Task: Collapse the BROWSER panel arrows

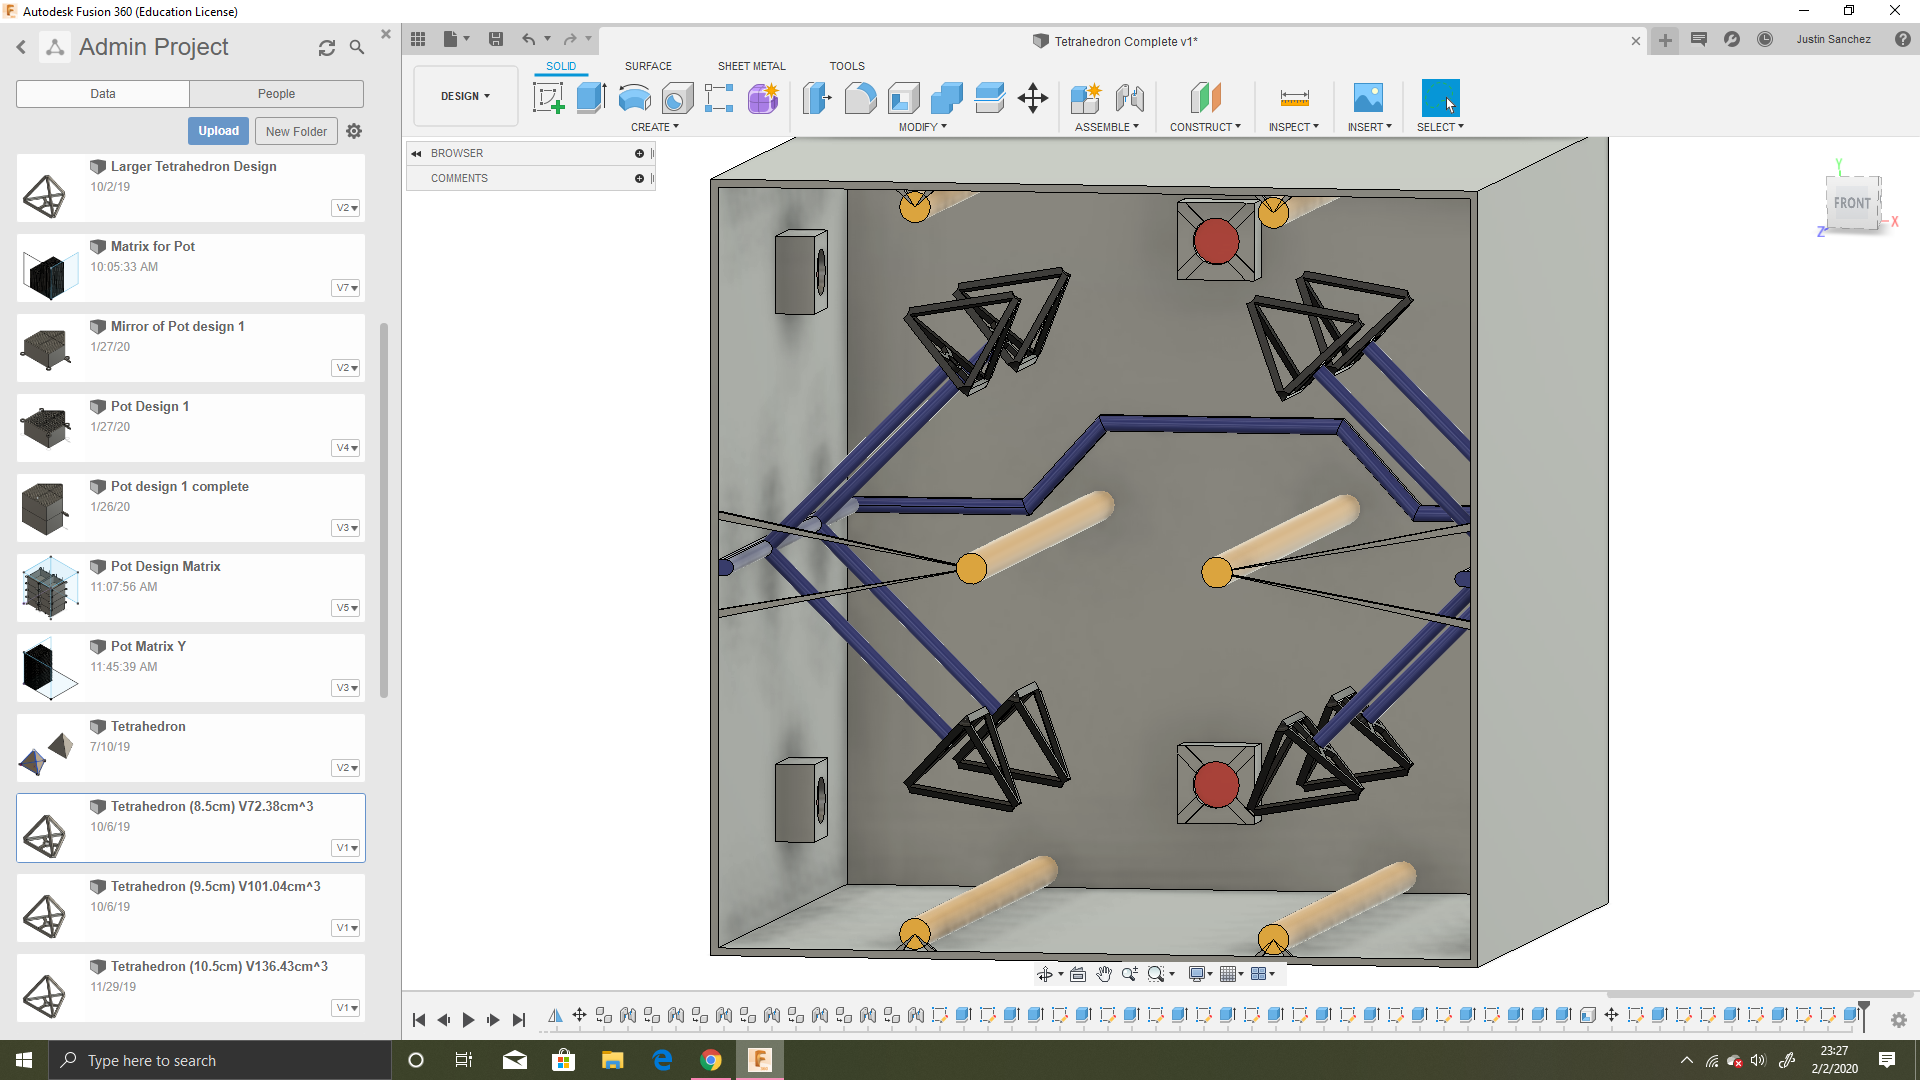Action: tap(416, 153)
